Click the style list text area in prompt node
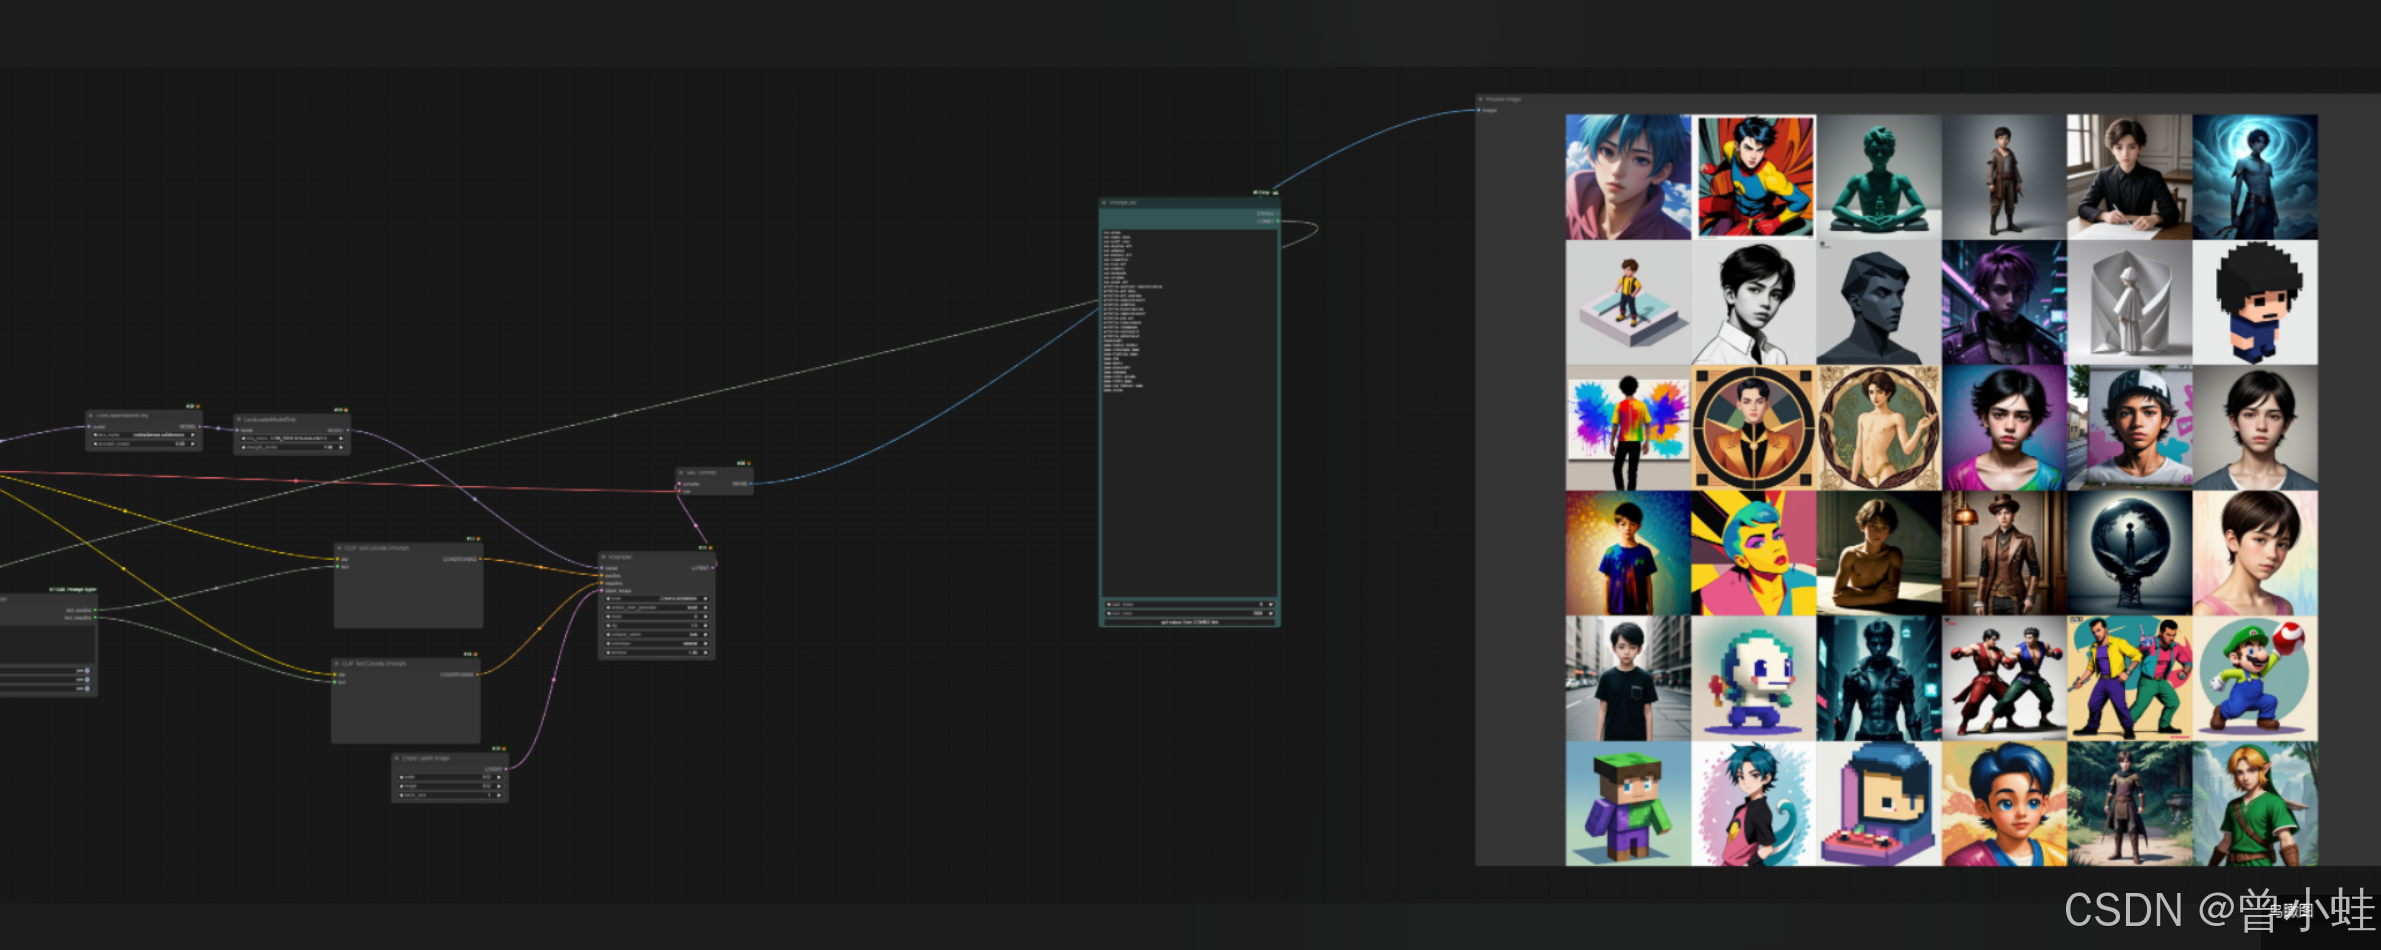2381x950 pixels. [x=1190, y=412]
